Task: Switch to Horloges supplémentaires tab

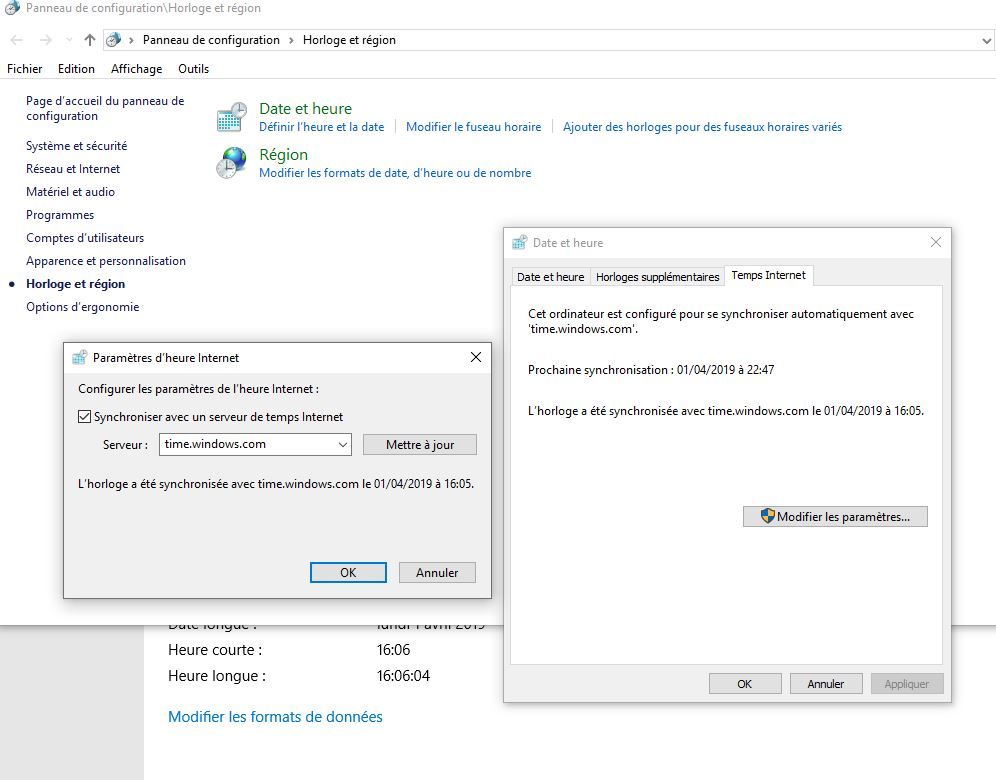Action: (x=657, y=277)
